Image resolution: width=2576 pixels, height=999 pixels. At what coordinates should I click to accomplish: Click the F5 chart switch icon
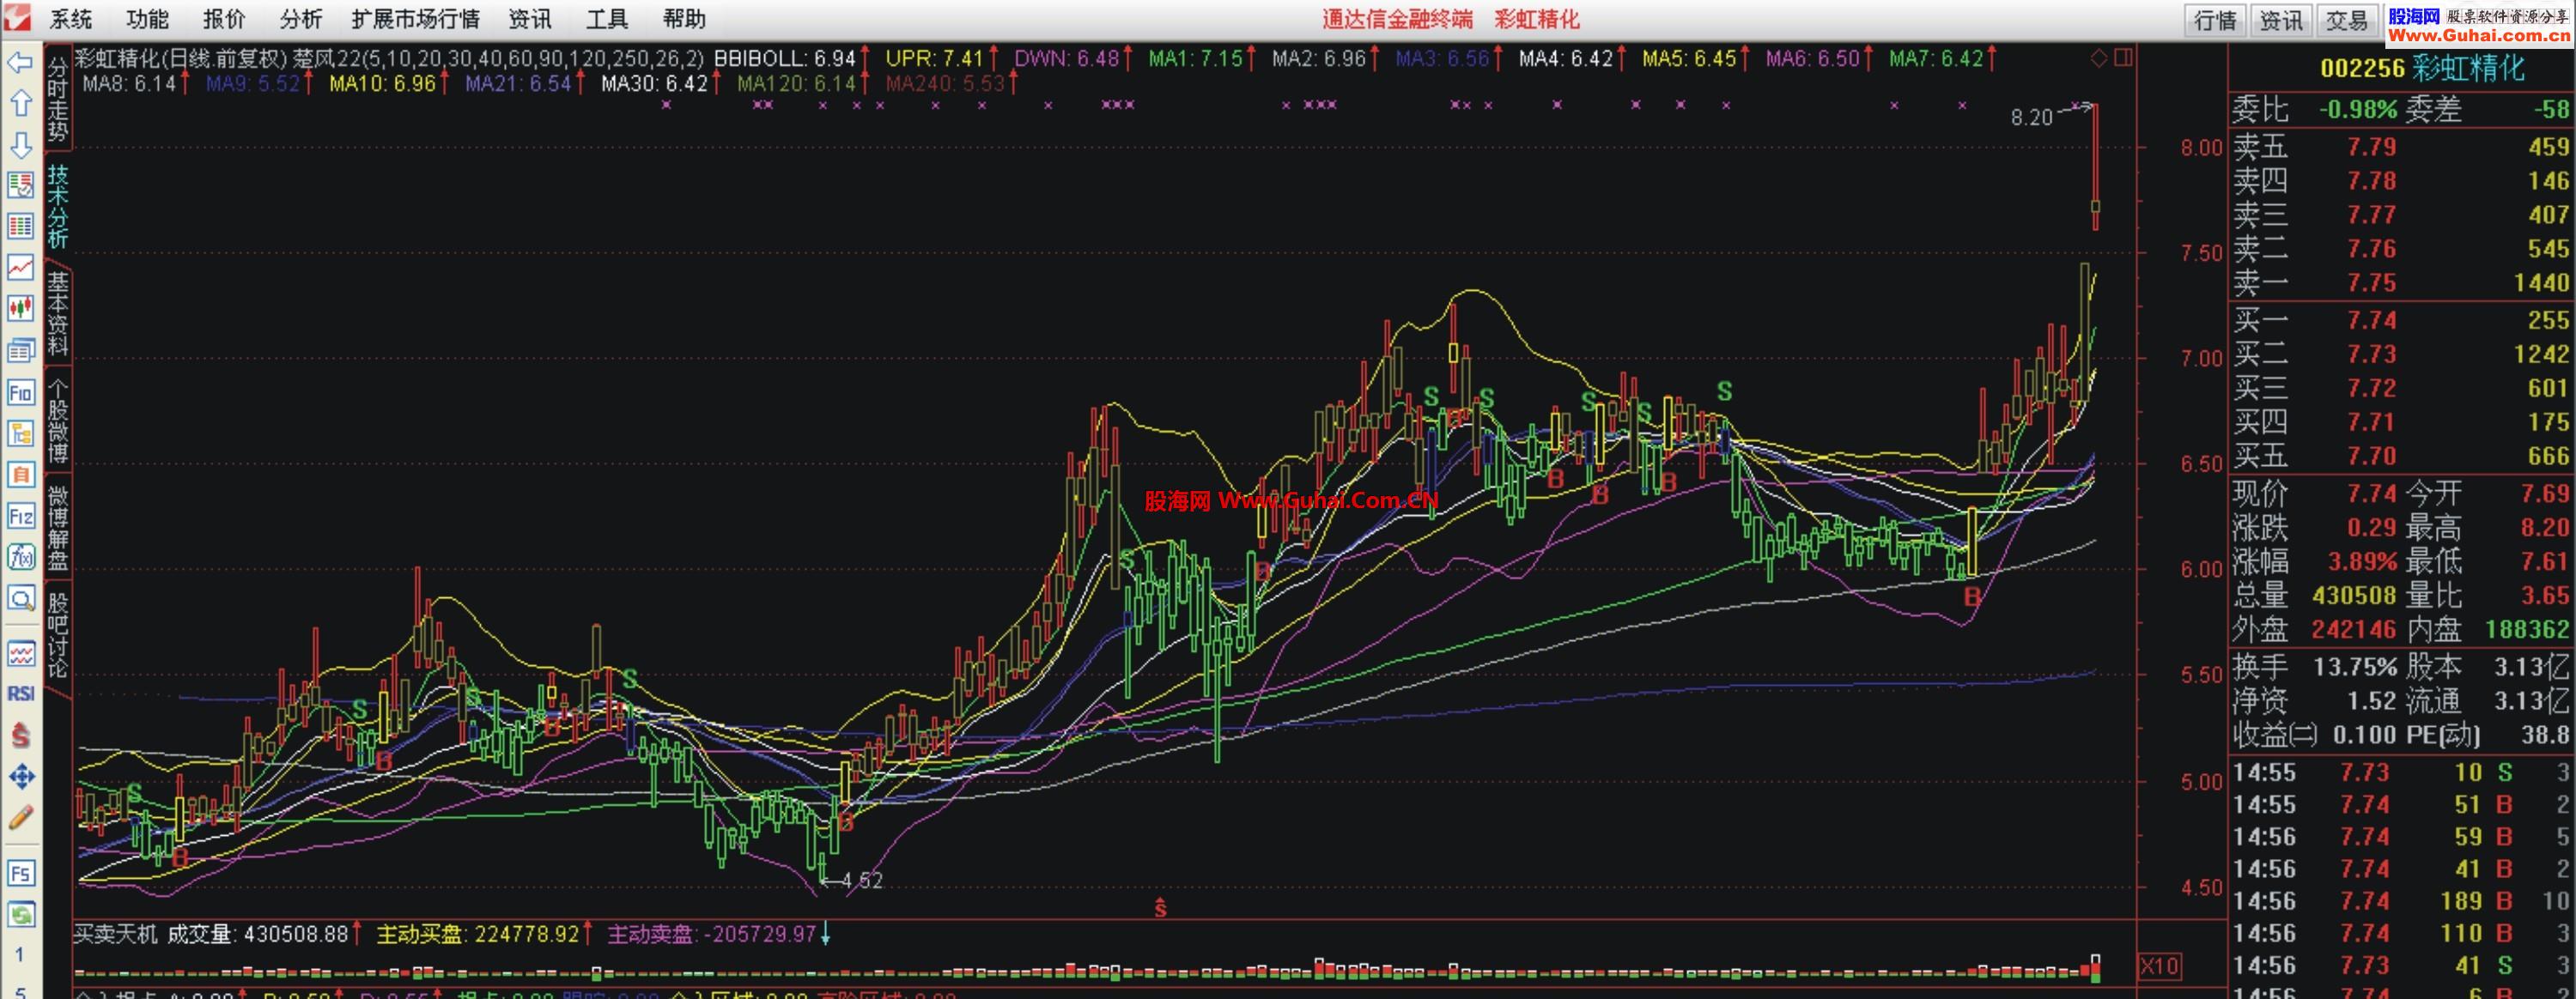20,873
